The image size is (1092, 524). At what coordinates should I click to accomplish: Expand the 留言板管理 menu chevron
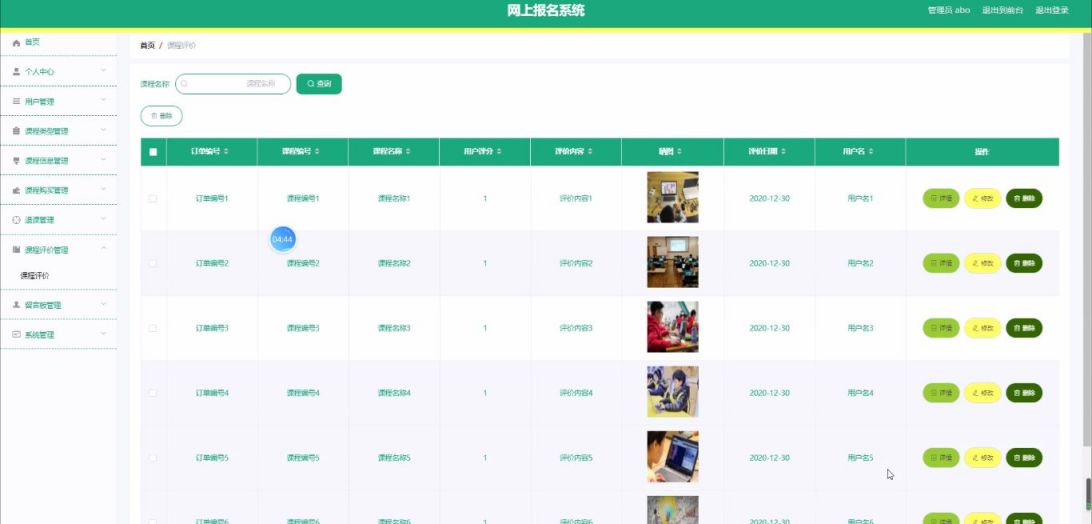pos(104,305)
